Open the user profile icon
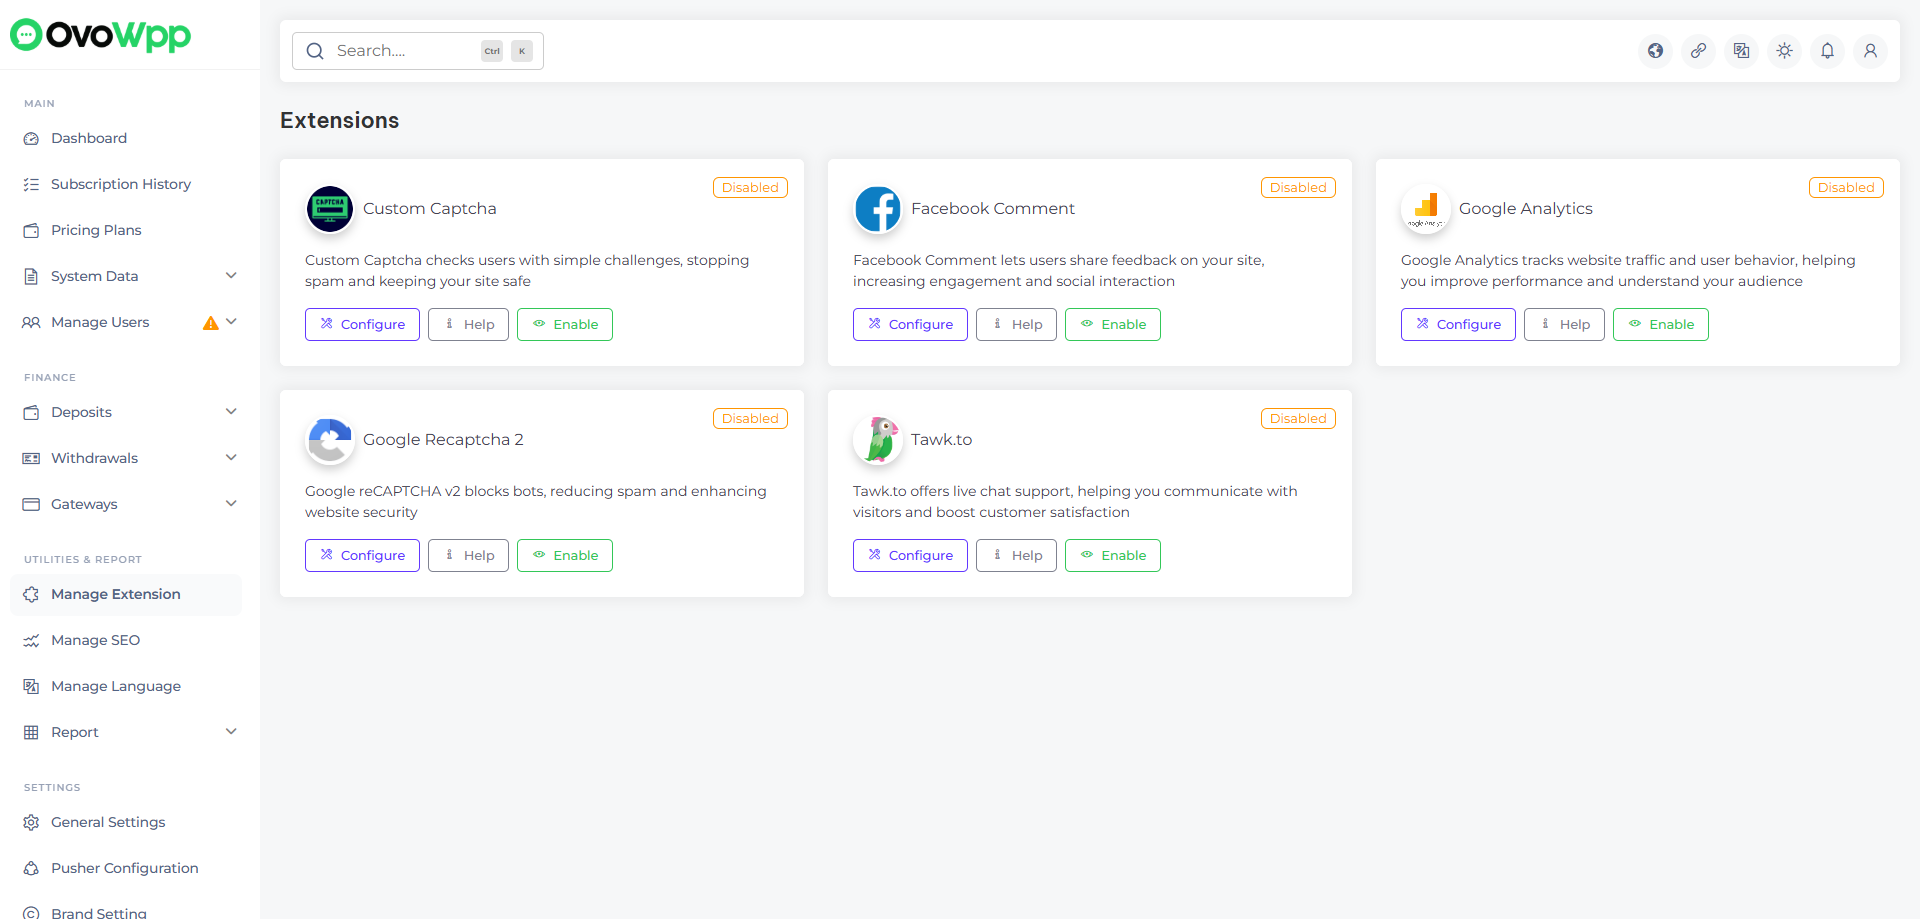This screenshot has width=1920, height=919. (x=1871, y=51)
